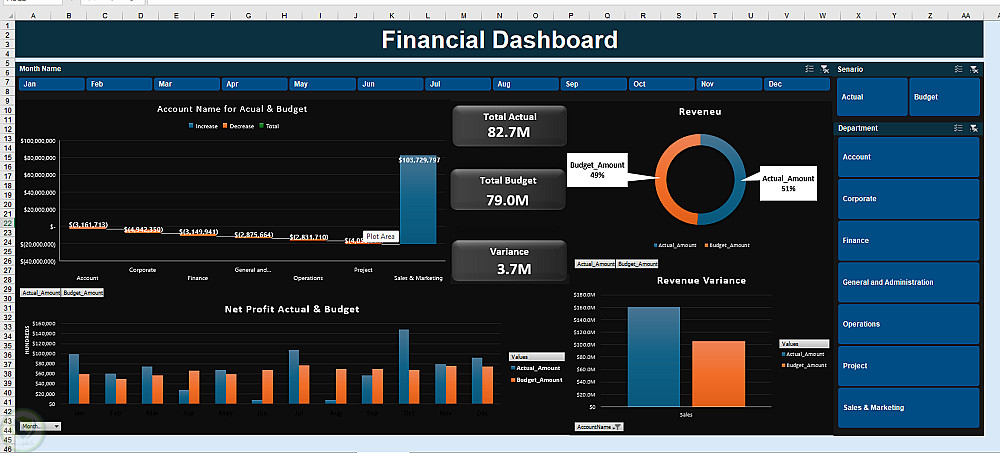Viewport: 1000px width, 453px height.
Task: Choose General and Administration department
Action: 908,282
